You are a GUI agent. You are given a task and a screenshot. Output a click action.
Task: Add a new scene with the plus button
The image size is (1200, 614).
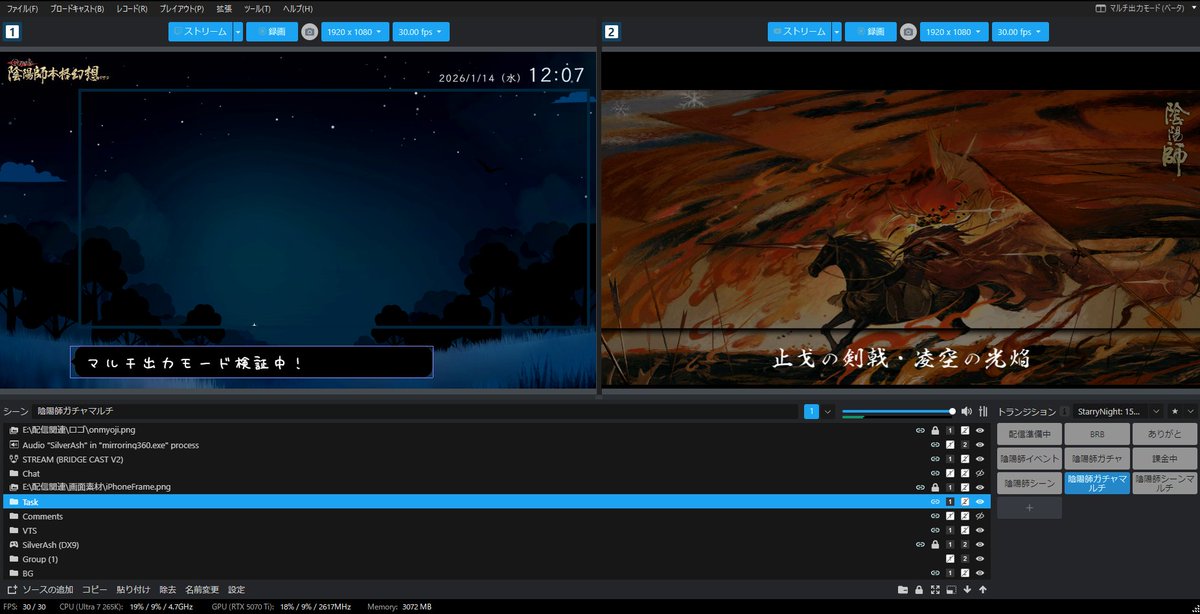coord(1029,508)
